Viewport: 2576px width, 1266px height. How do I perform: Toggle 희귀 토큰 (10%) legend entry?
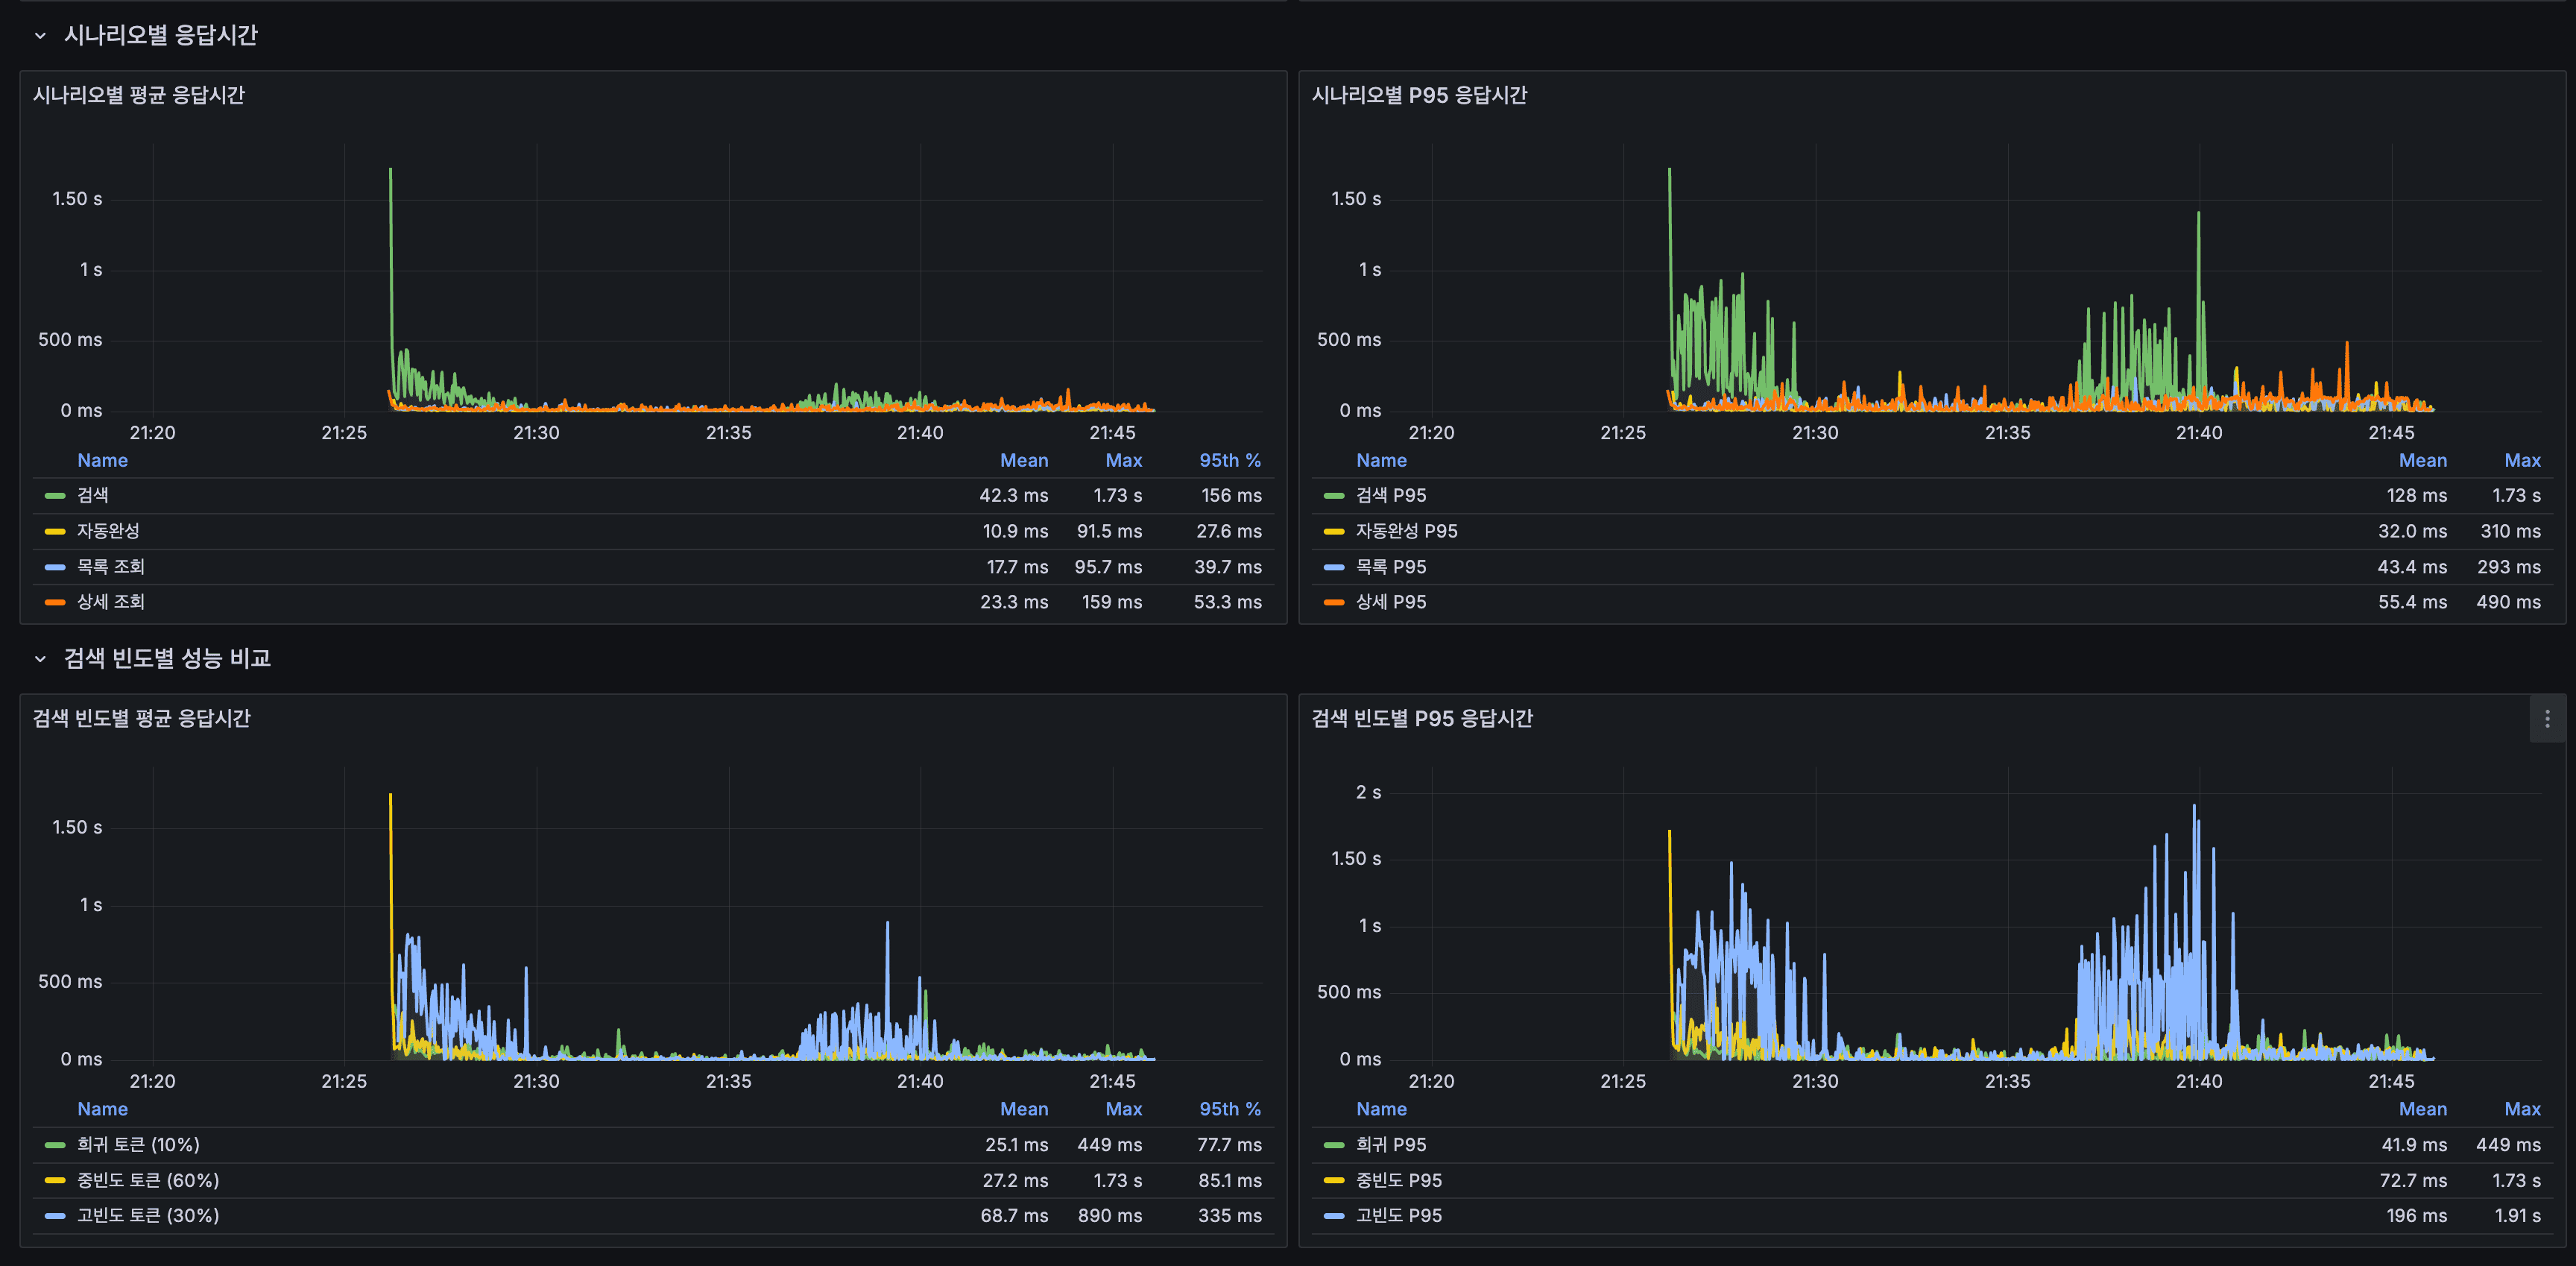(x=138, y=1145)
